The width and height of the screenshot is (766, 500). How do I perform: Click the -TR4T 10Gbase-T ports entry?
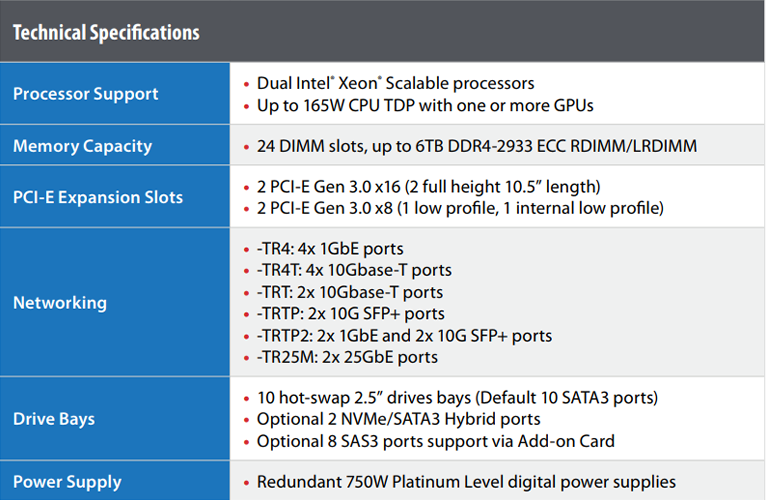tap(354, 270)
